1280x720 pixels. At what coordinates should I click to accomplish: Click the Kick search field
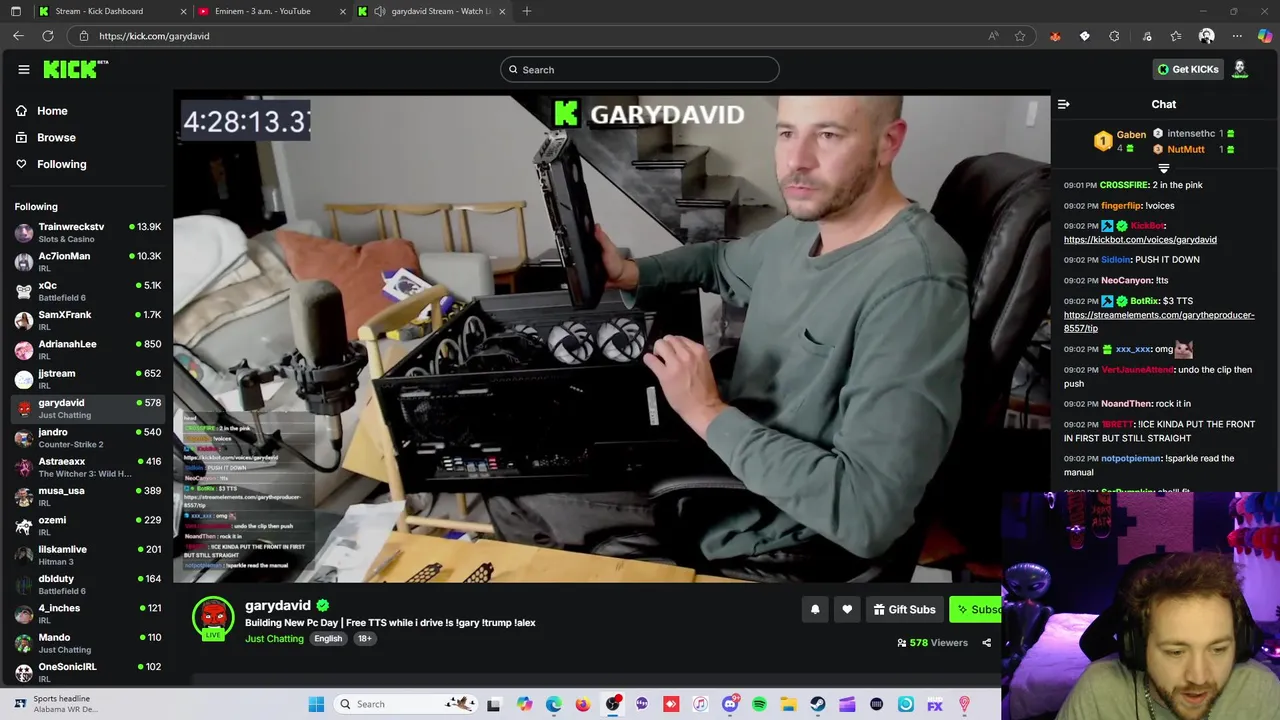click(x=640, y=69)
